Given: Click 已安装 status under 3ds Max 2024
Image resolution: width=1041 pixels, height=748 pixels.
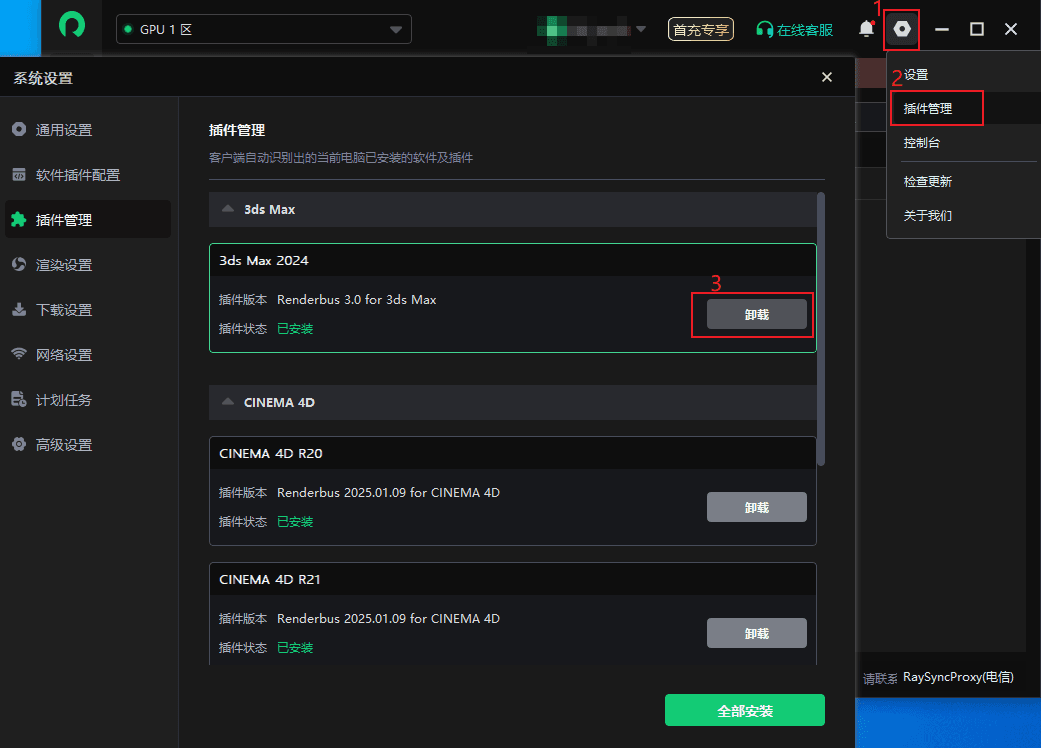Looking at the screenshot, I should [295, 329].
